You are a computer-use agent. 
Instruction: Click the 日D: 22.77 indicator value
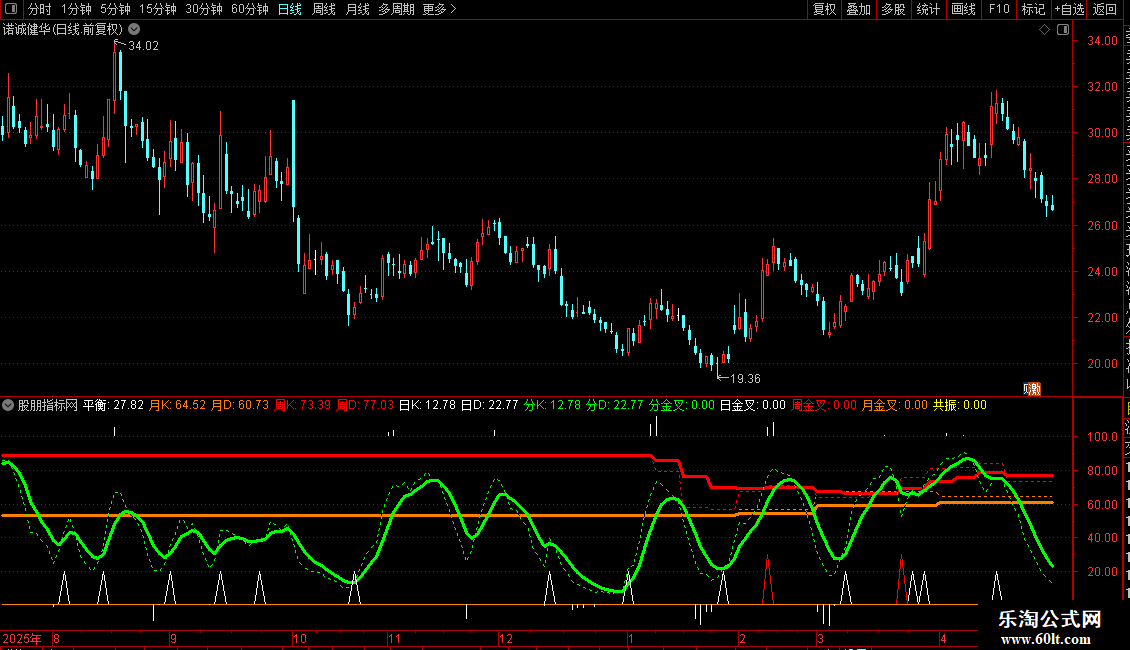(489, 405)
